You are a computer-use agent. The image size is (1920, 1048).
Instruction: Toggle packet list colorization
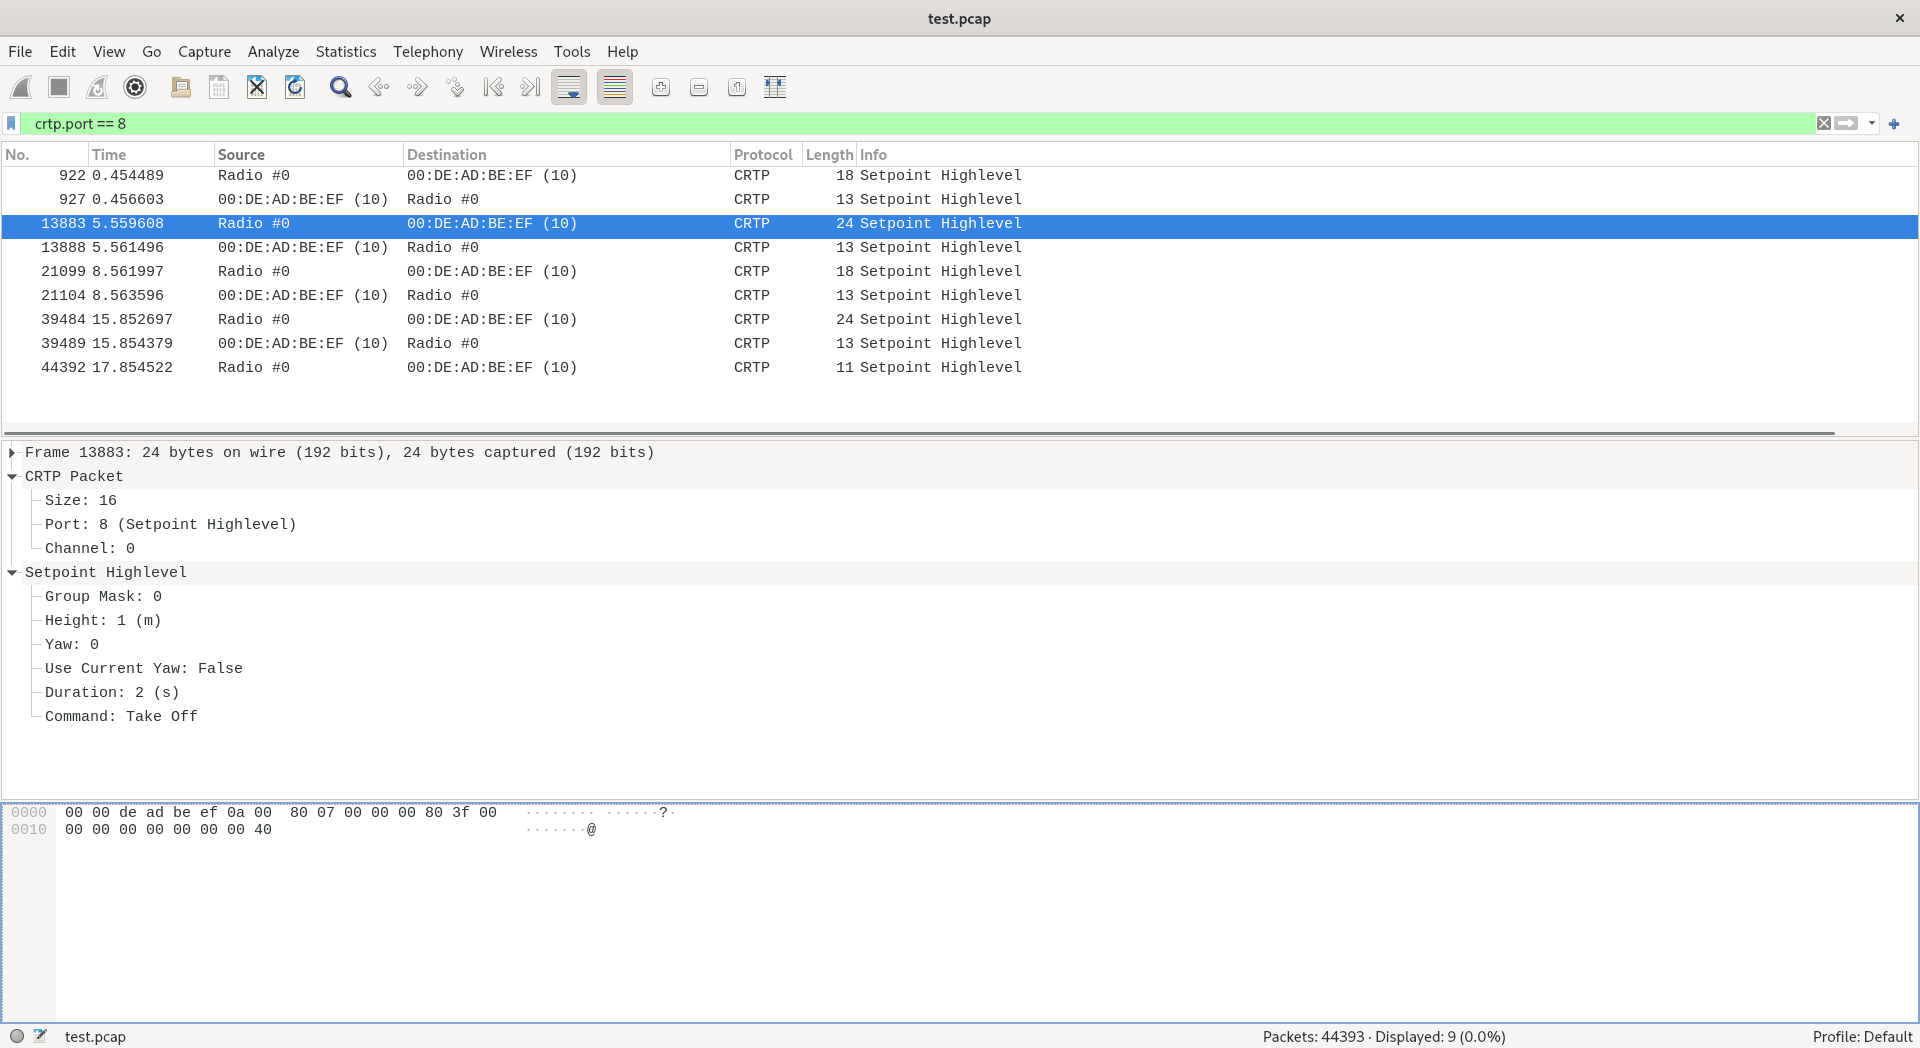[614, 87]
